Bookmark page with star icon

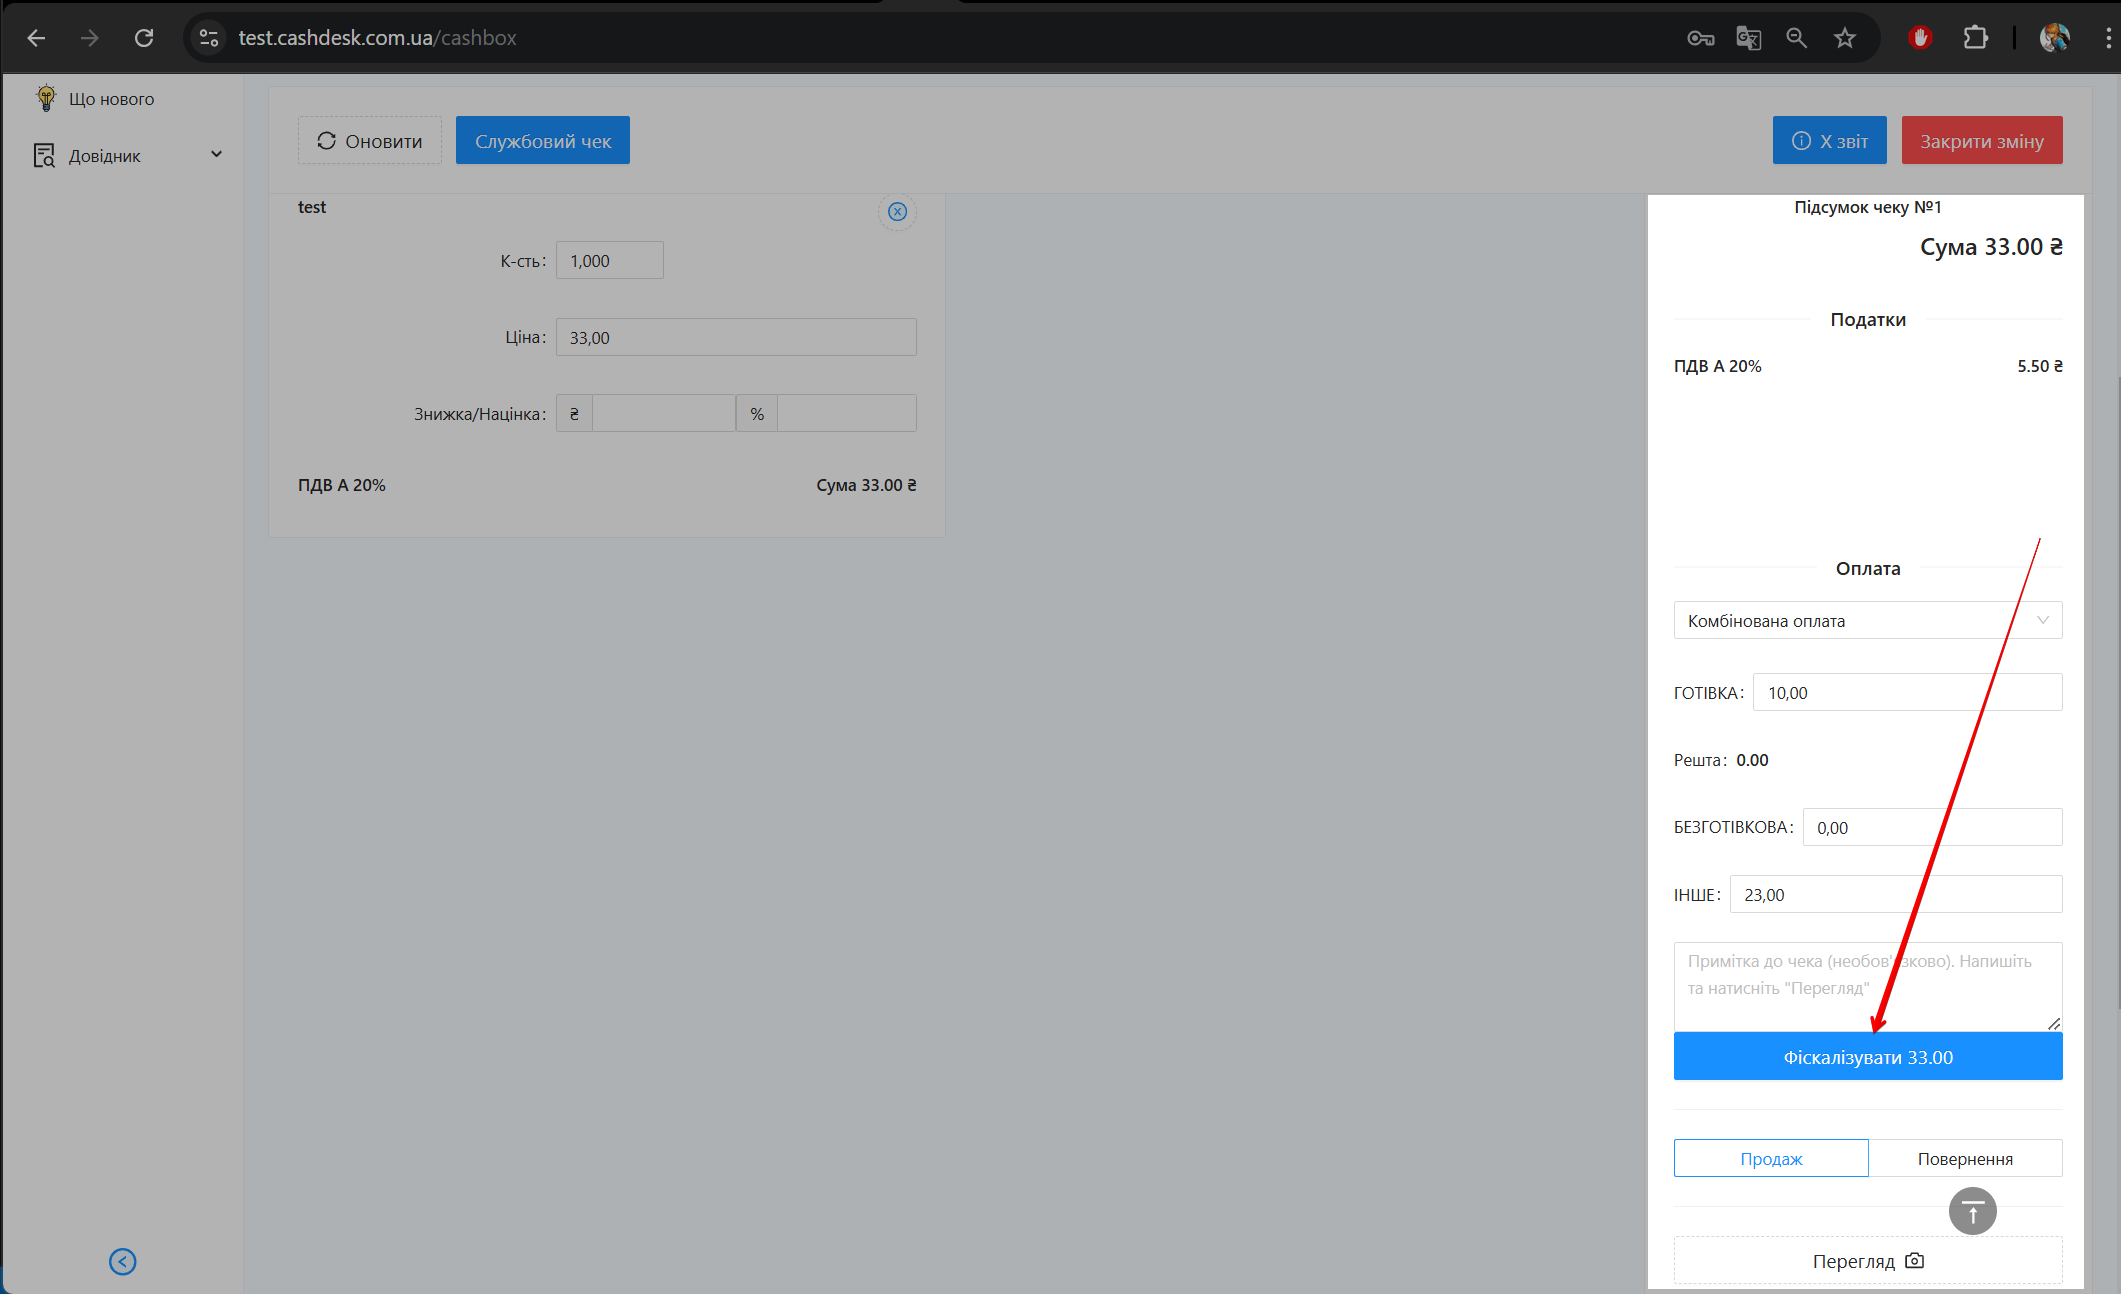(x=1844, y=38)
